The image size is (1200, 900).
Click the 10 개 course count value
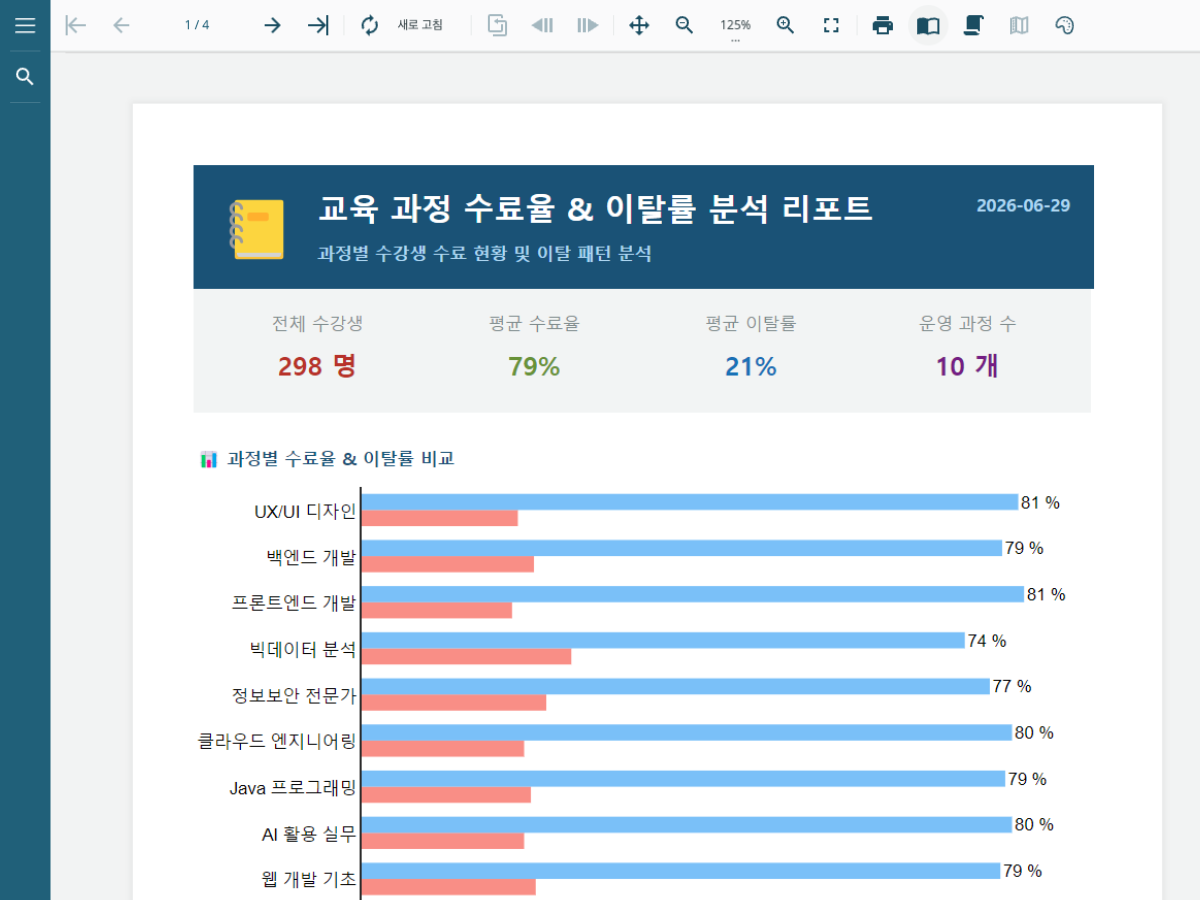[x=967, y=366]
